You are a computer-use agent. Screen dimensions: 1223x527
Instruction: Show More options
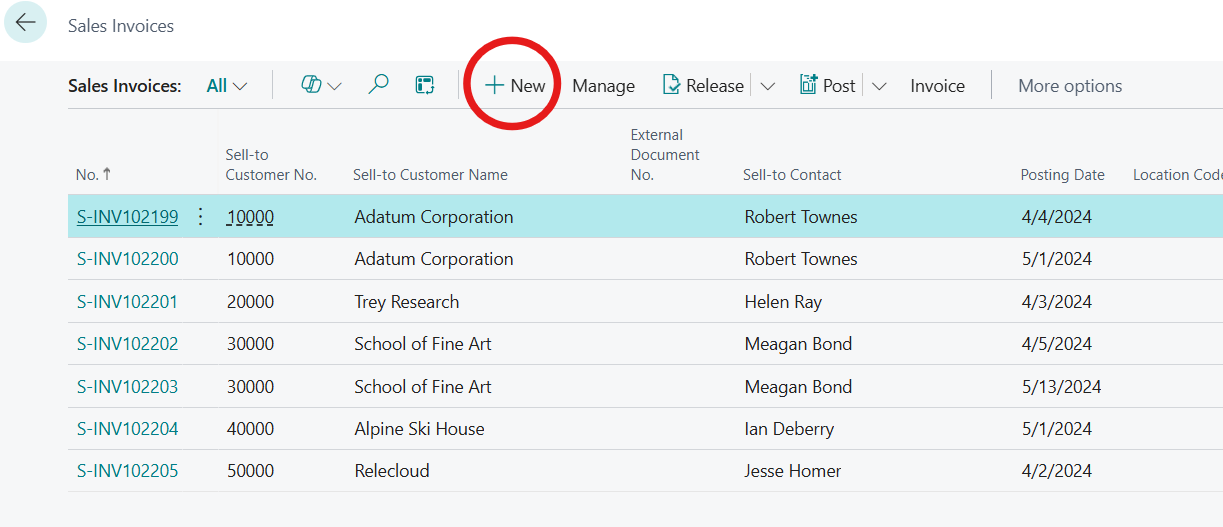point(1070,86)
